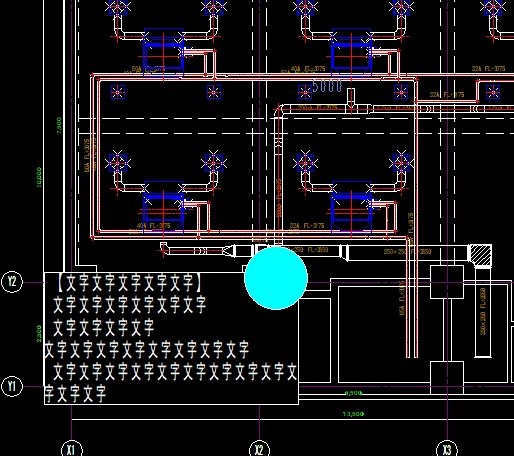Image resolution: width=514 pixels, height=456 pixels.
Task: Select the X1 grid axis bubble
Action: point(71,449)
